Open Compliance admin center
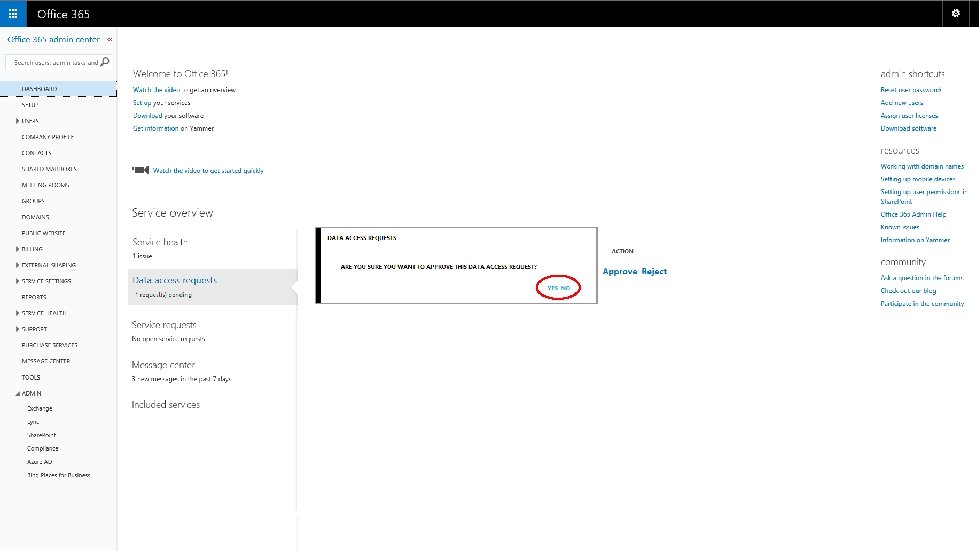The image size is (979, 551). [x=42, y=449]
